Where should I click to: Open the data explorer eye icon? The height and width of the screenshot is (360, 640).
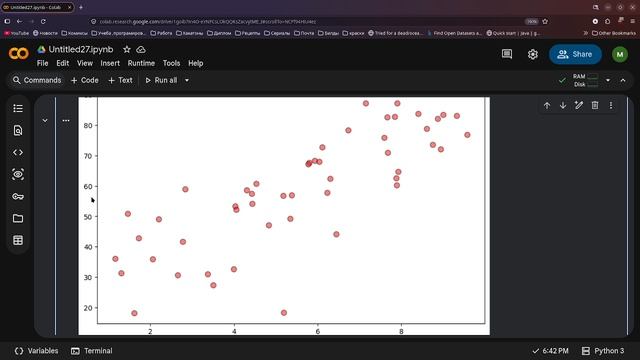point(18,174)
